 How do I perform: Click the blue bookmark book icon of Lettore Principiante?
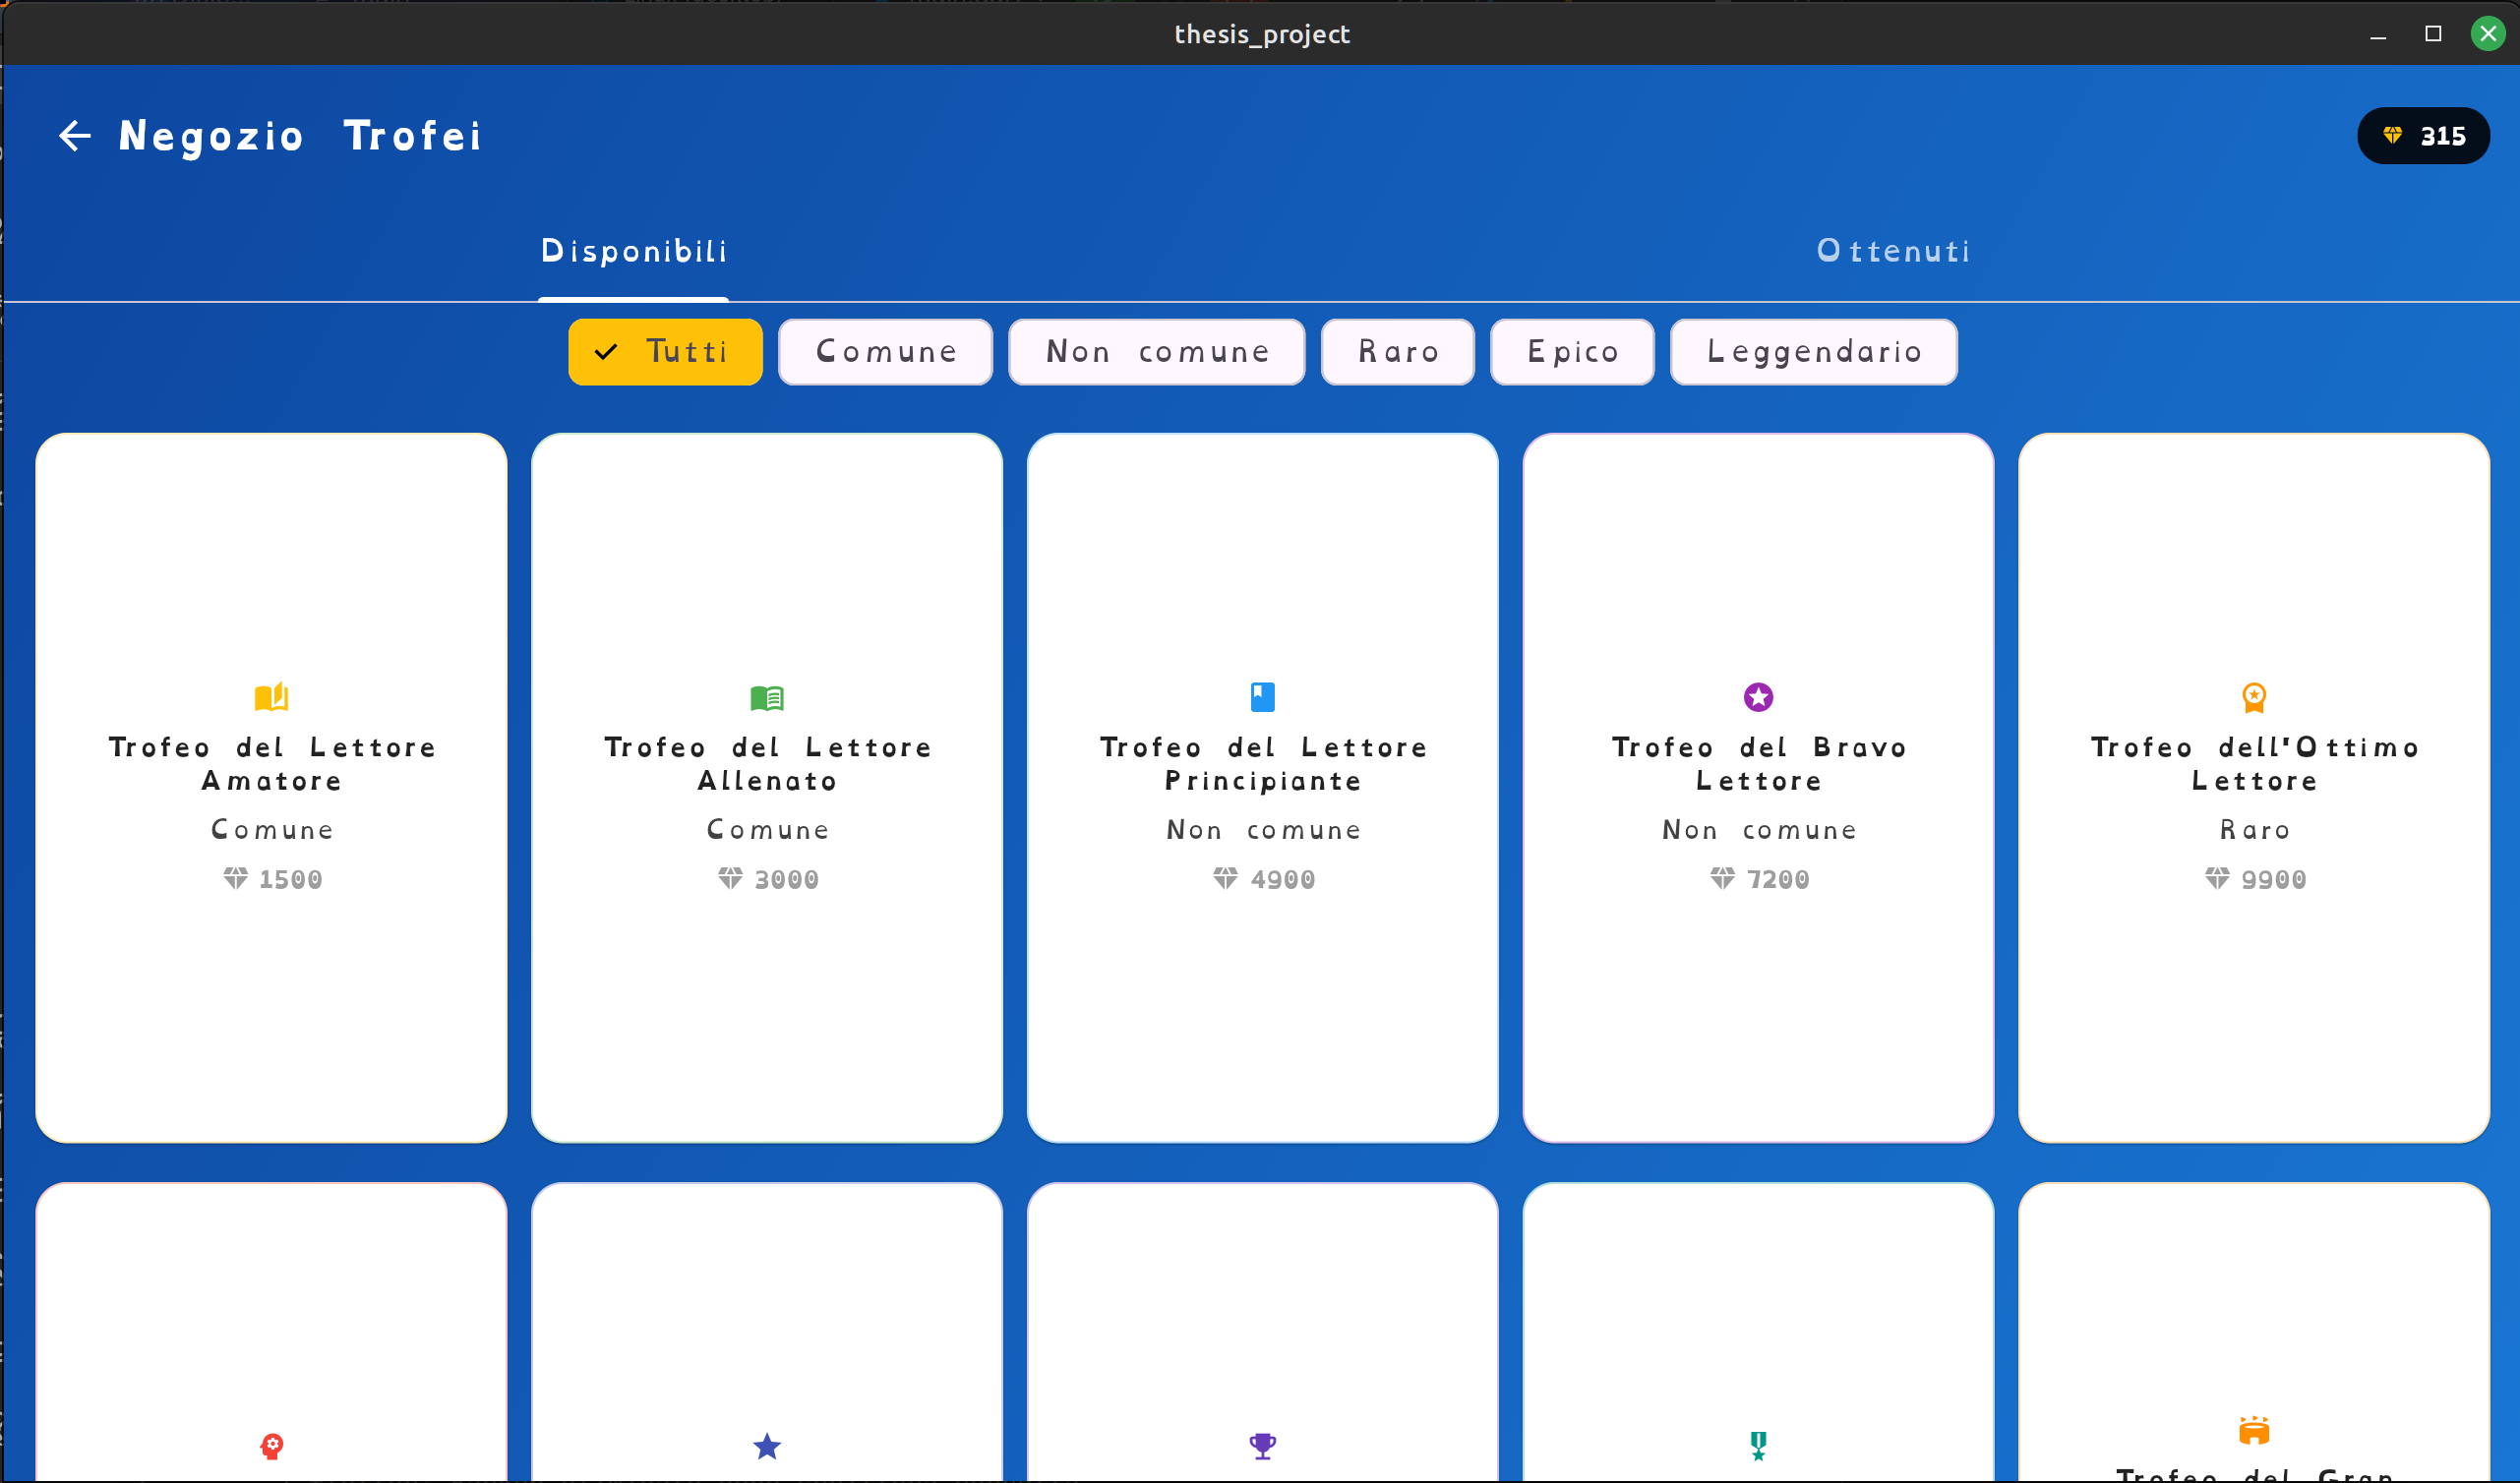tap(1262, 697)
